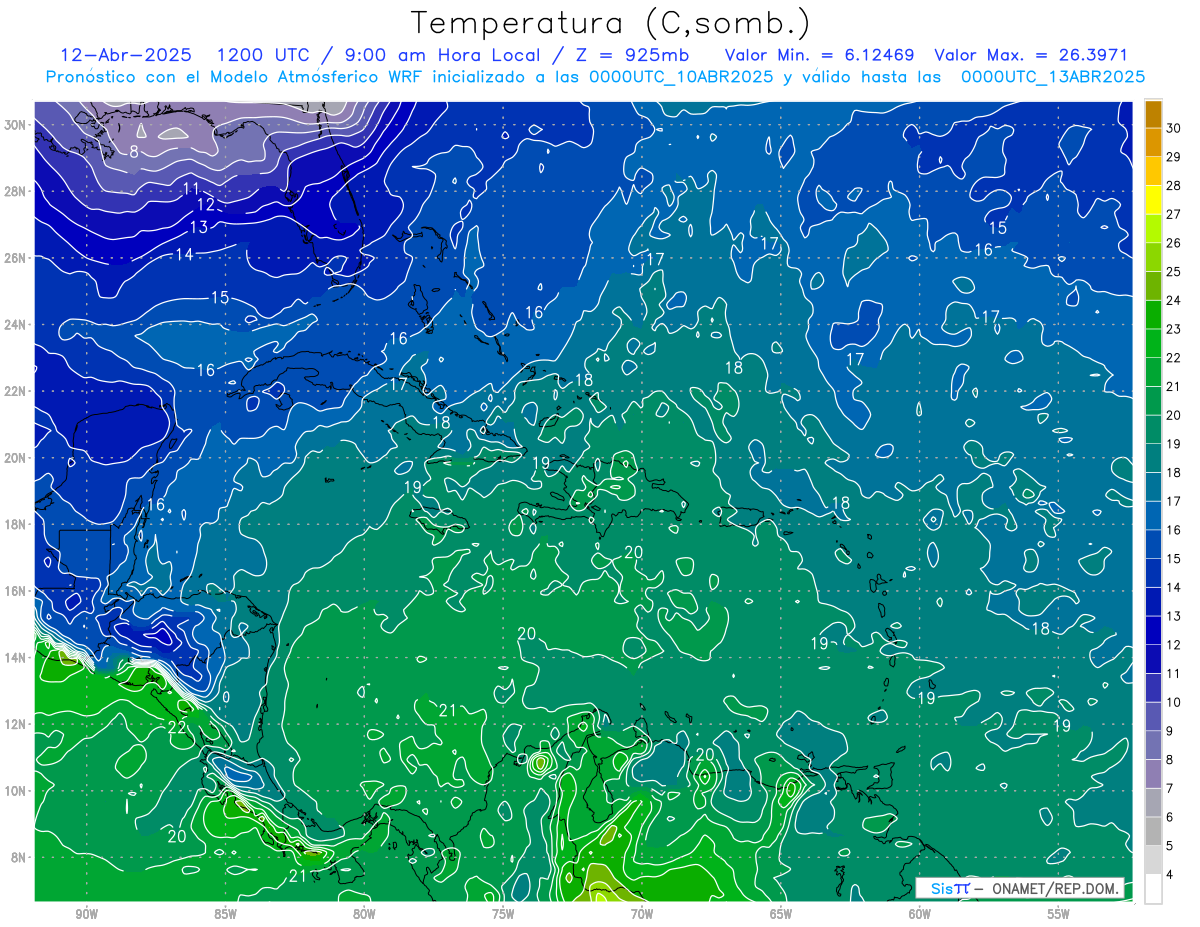Screen dimensions: 1200x927
Task: Click the map contour label "11"
Action: coord(191,188)
